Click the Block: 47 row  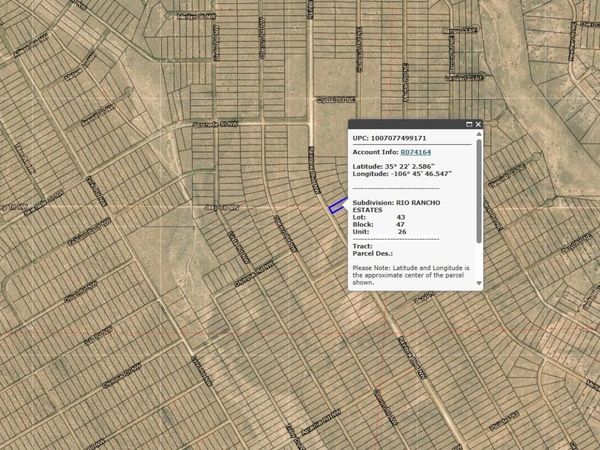[x=379, y=225]
